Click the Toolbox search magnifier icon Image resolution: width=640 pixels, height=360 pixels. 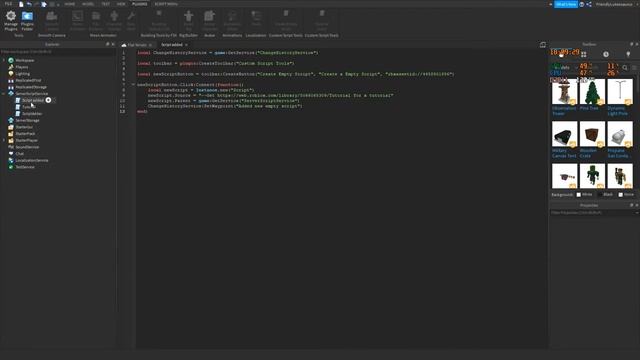click(625, 68)
